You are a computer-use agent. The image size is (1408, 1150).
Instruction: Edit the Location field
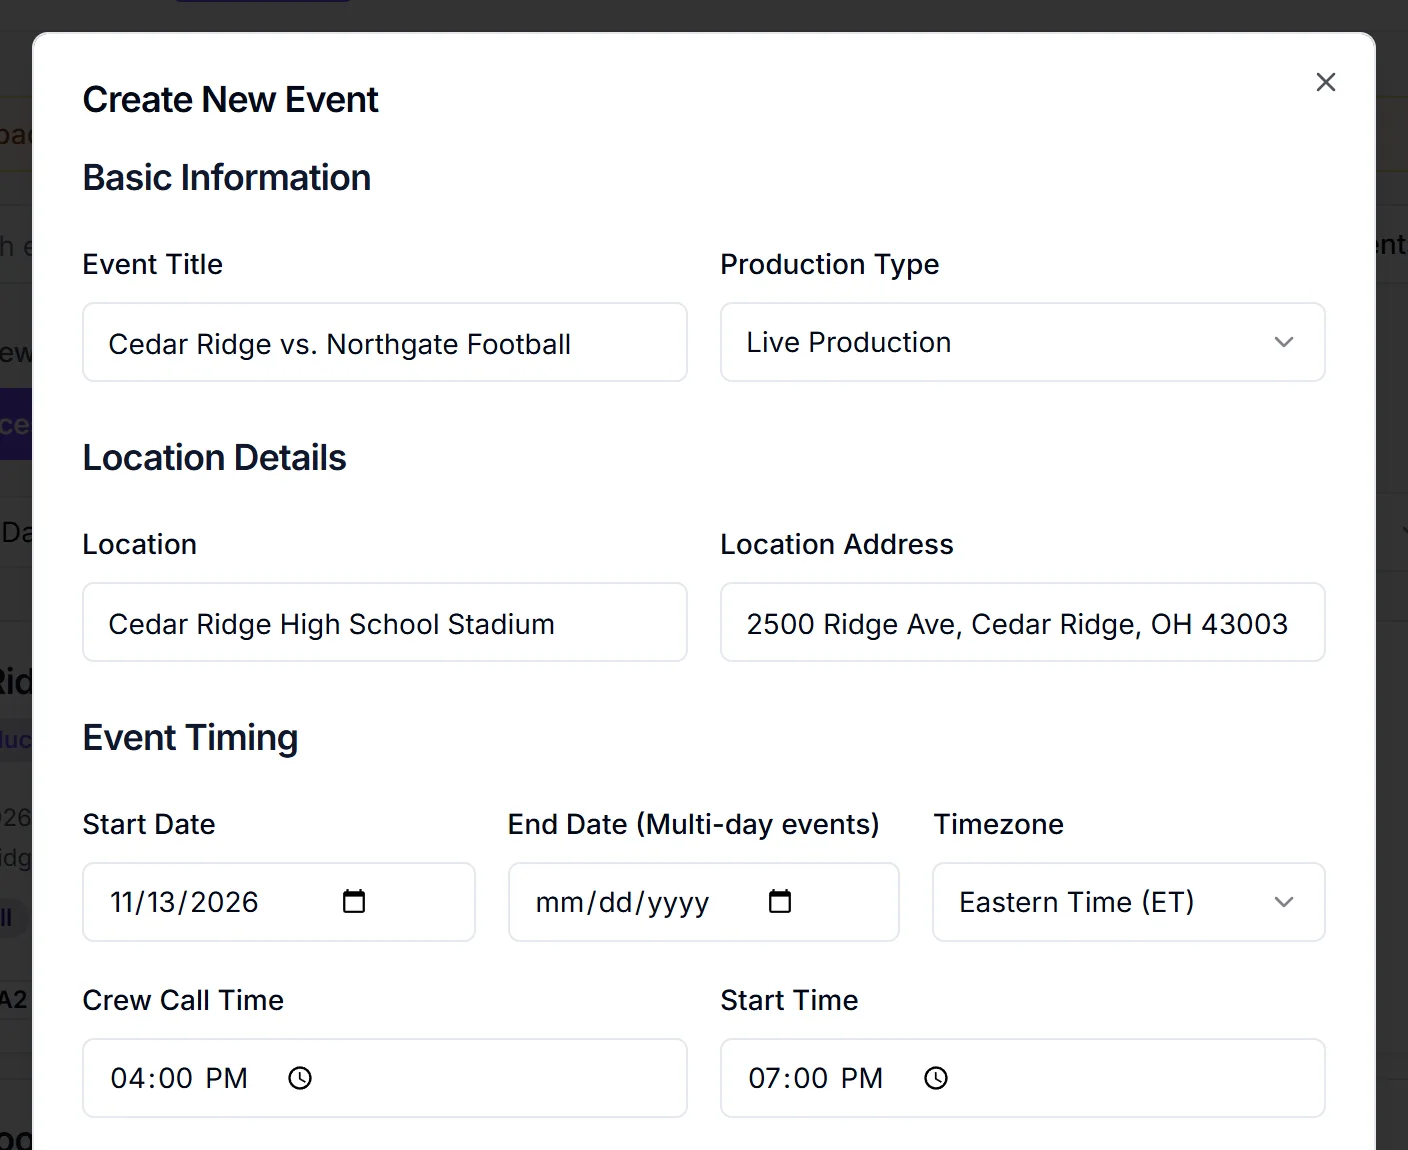pyautogui.click(x=385, y=622)
